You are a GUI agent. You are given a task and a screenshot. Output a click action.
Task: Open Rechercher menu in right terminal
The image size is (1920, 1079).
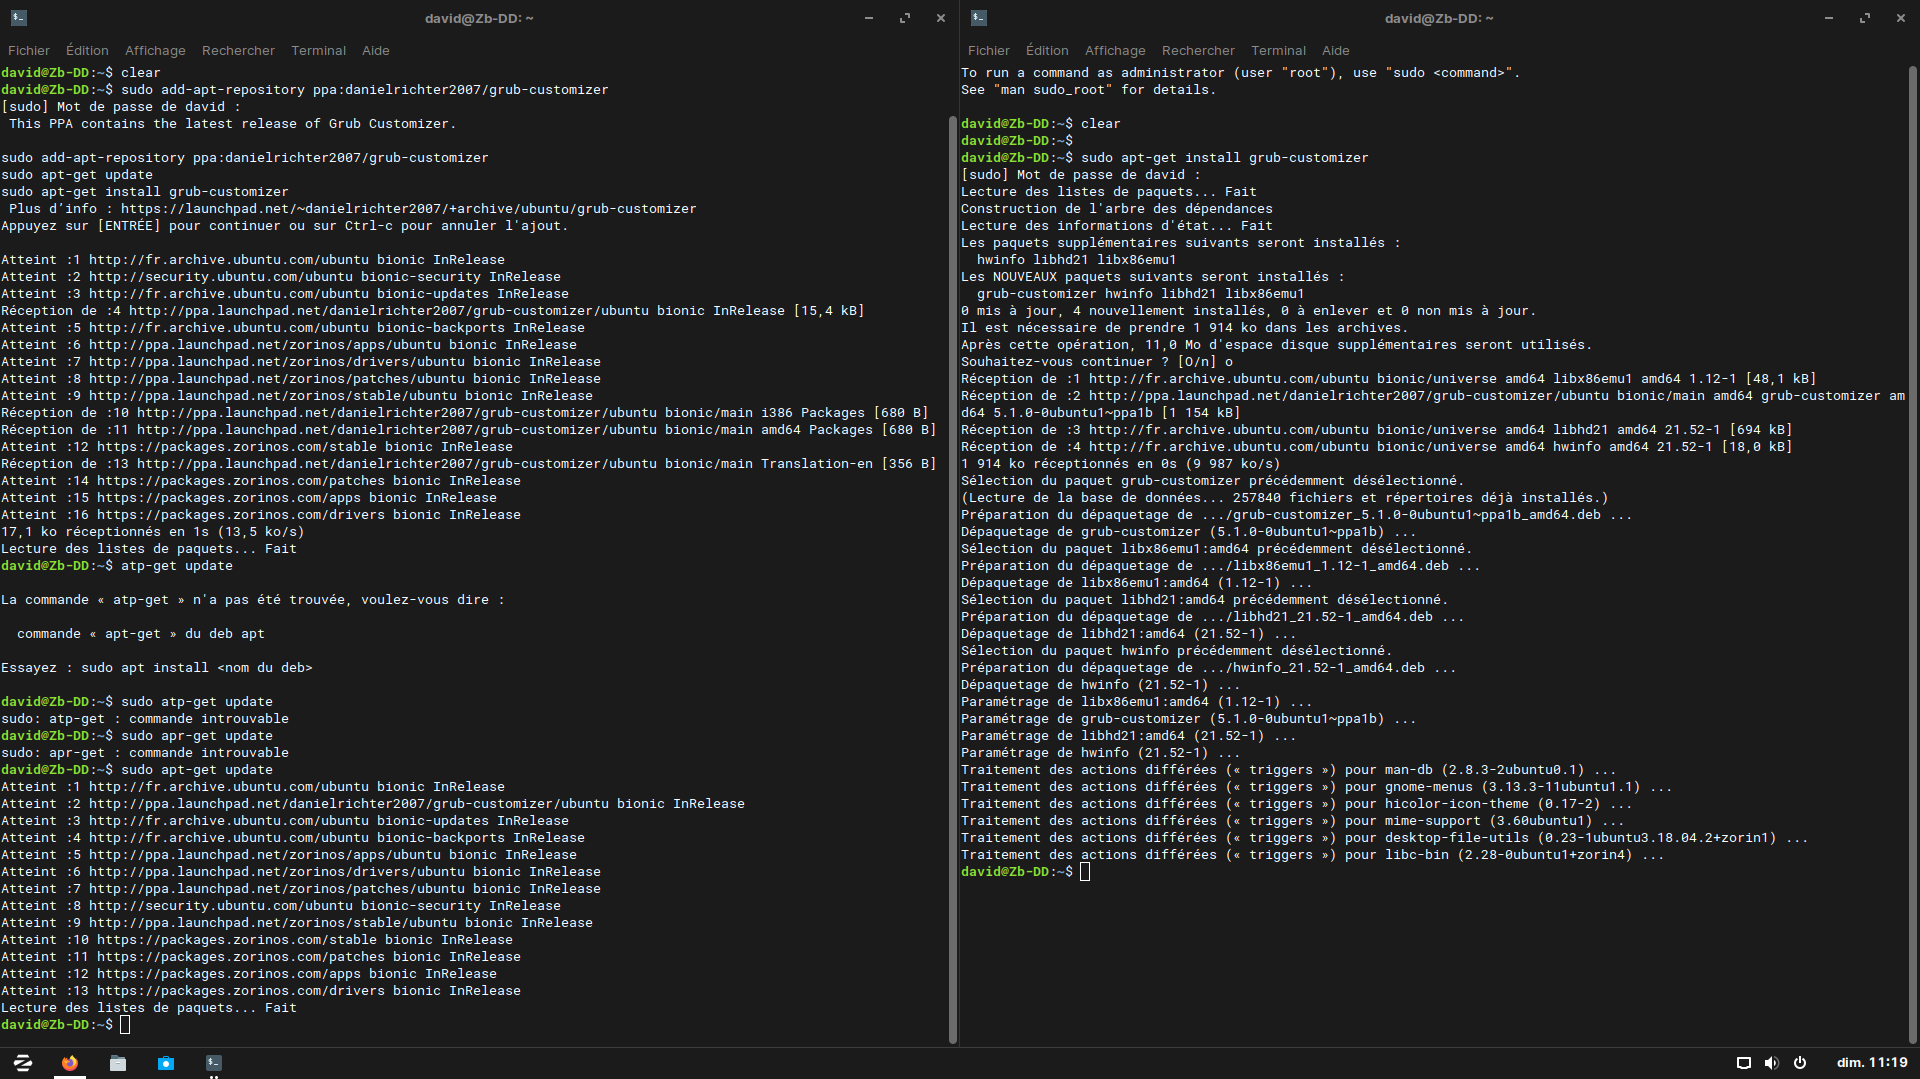click(x=1198, y=50)
